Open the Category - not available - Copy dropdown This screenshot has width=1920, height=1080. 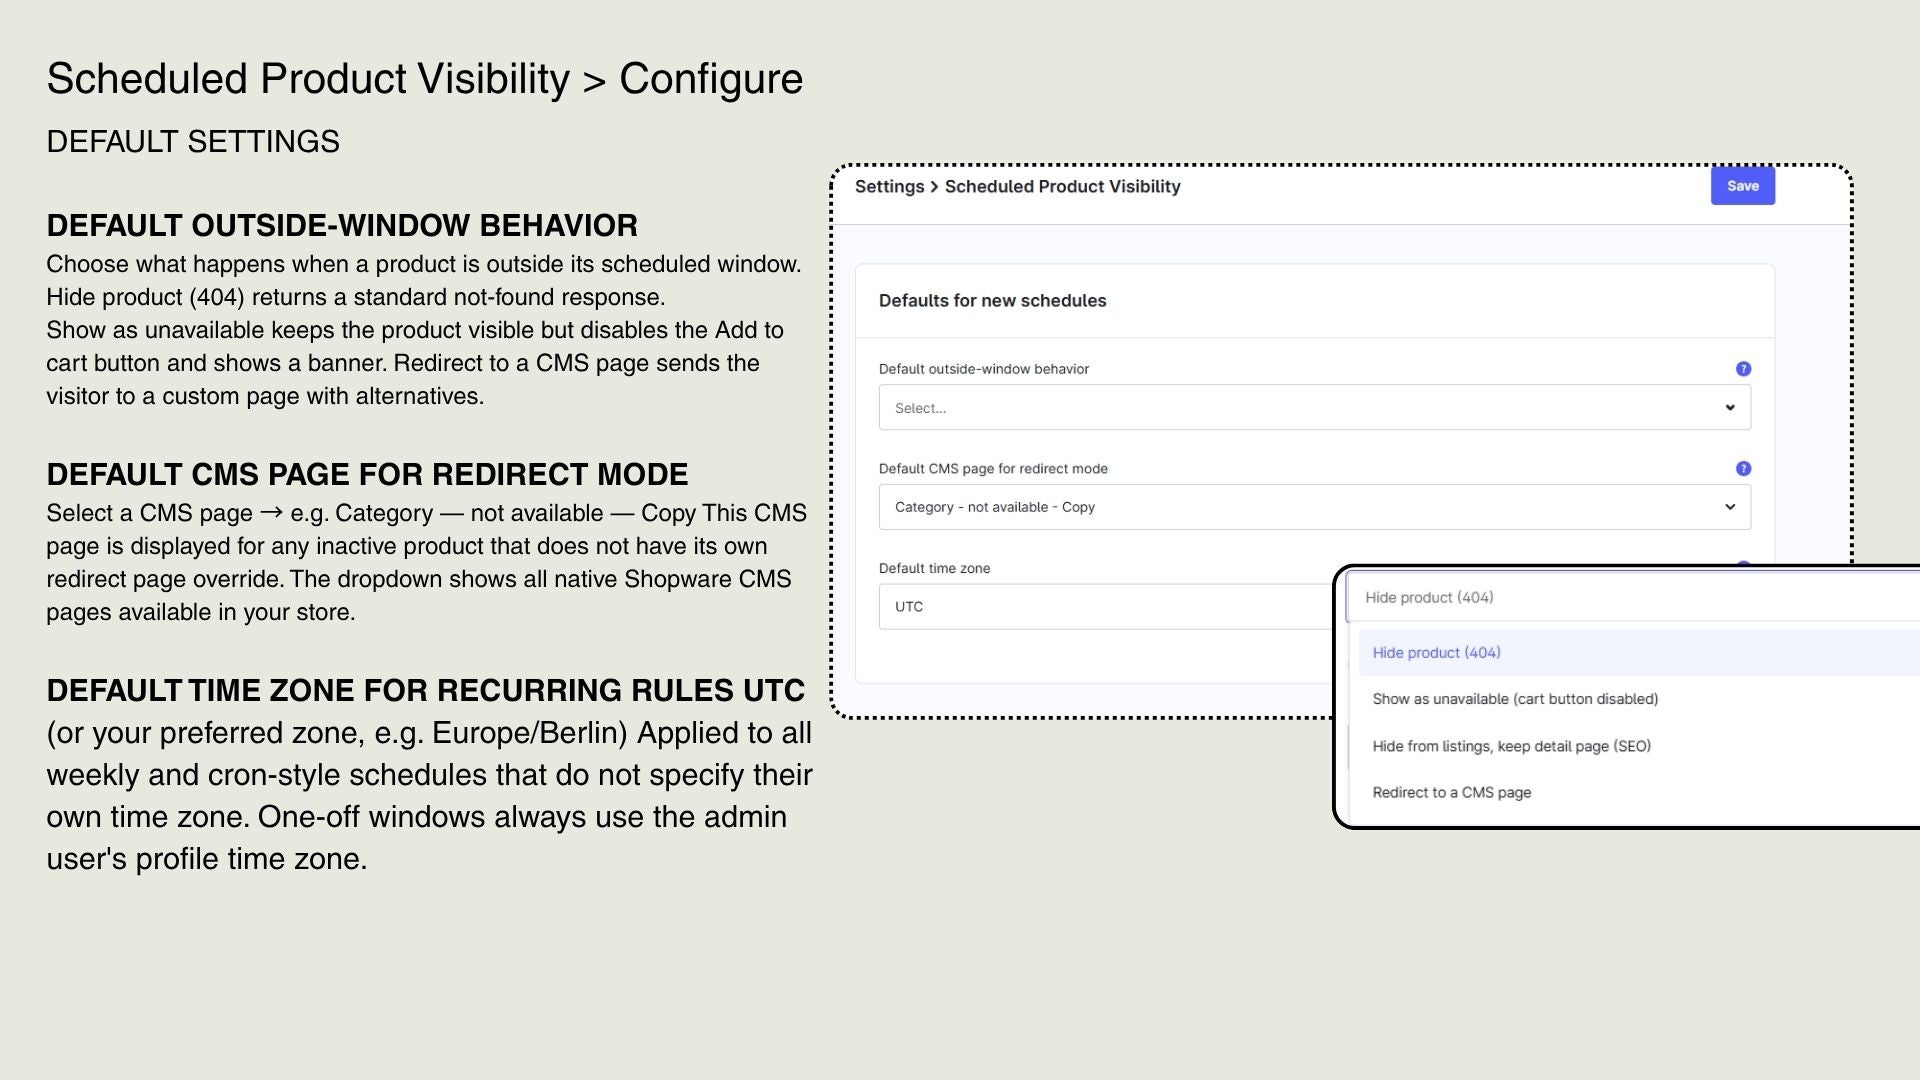pyautogui.click(x=1314, y=507)
